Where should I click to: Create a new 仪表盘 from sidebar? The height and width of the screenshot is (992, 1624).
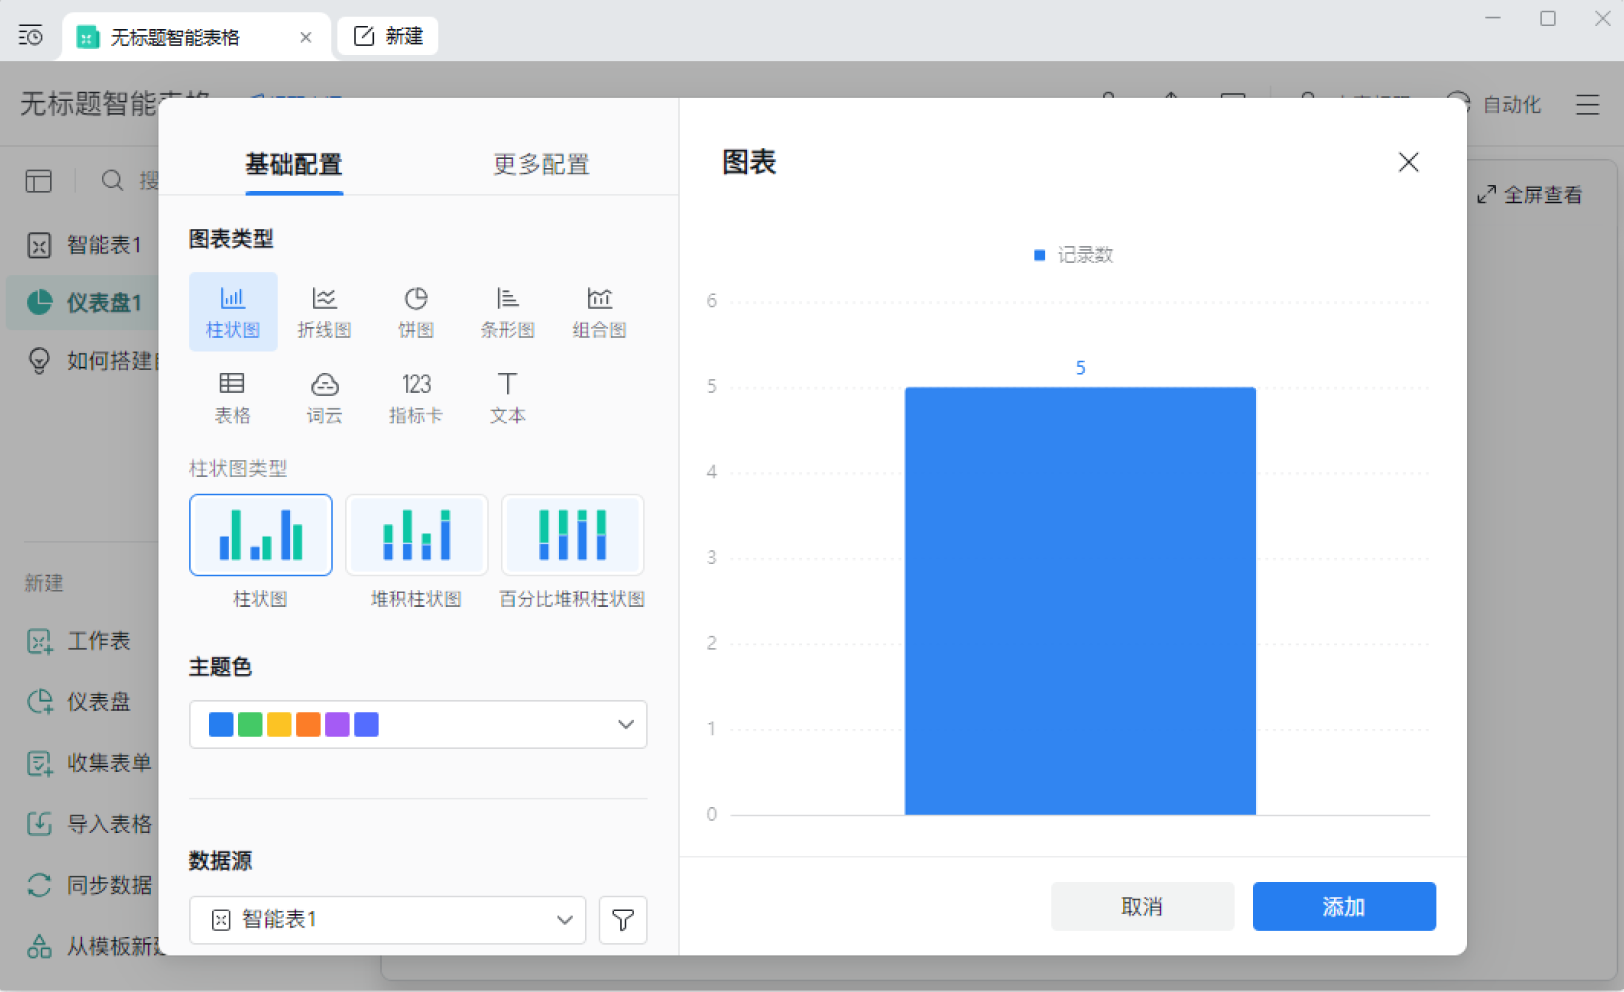(80, 702)
